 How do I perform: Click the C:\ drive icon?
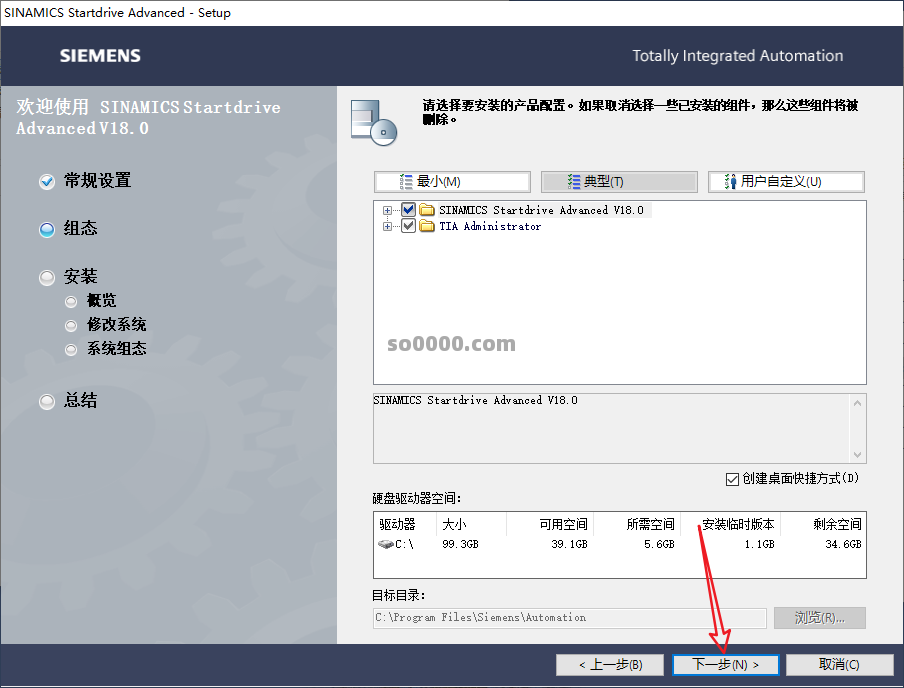point(386,544)
